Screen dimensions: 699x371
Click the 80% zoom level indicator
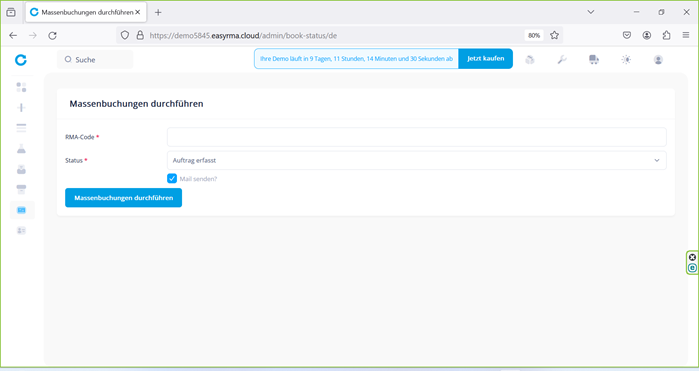(534, 35)
